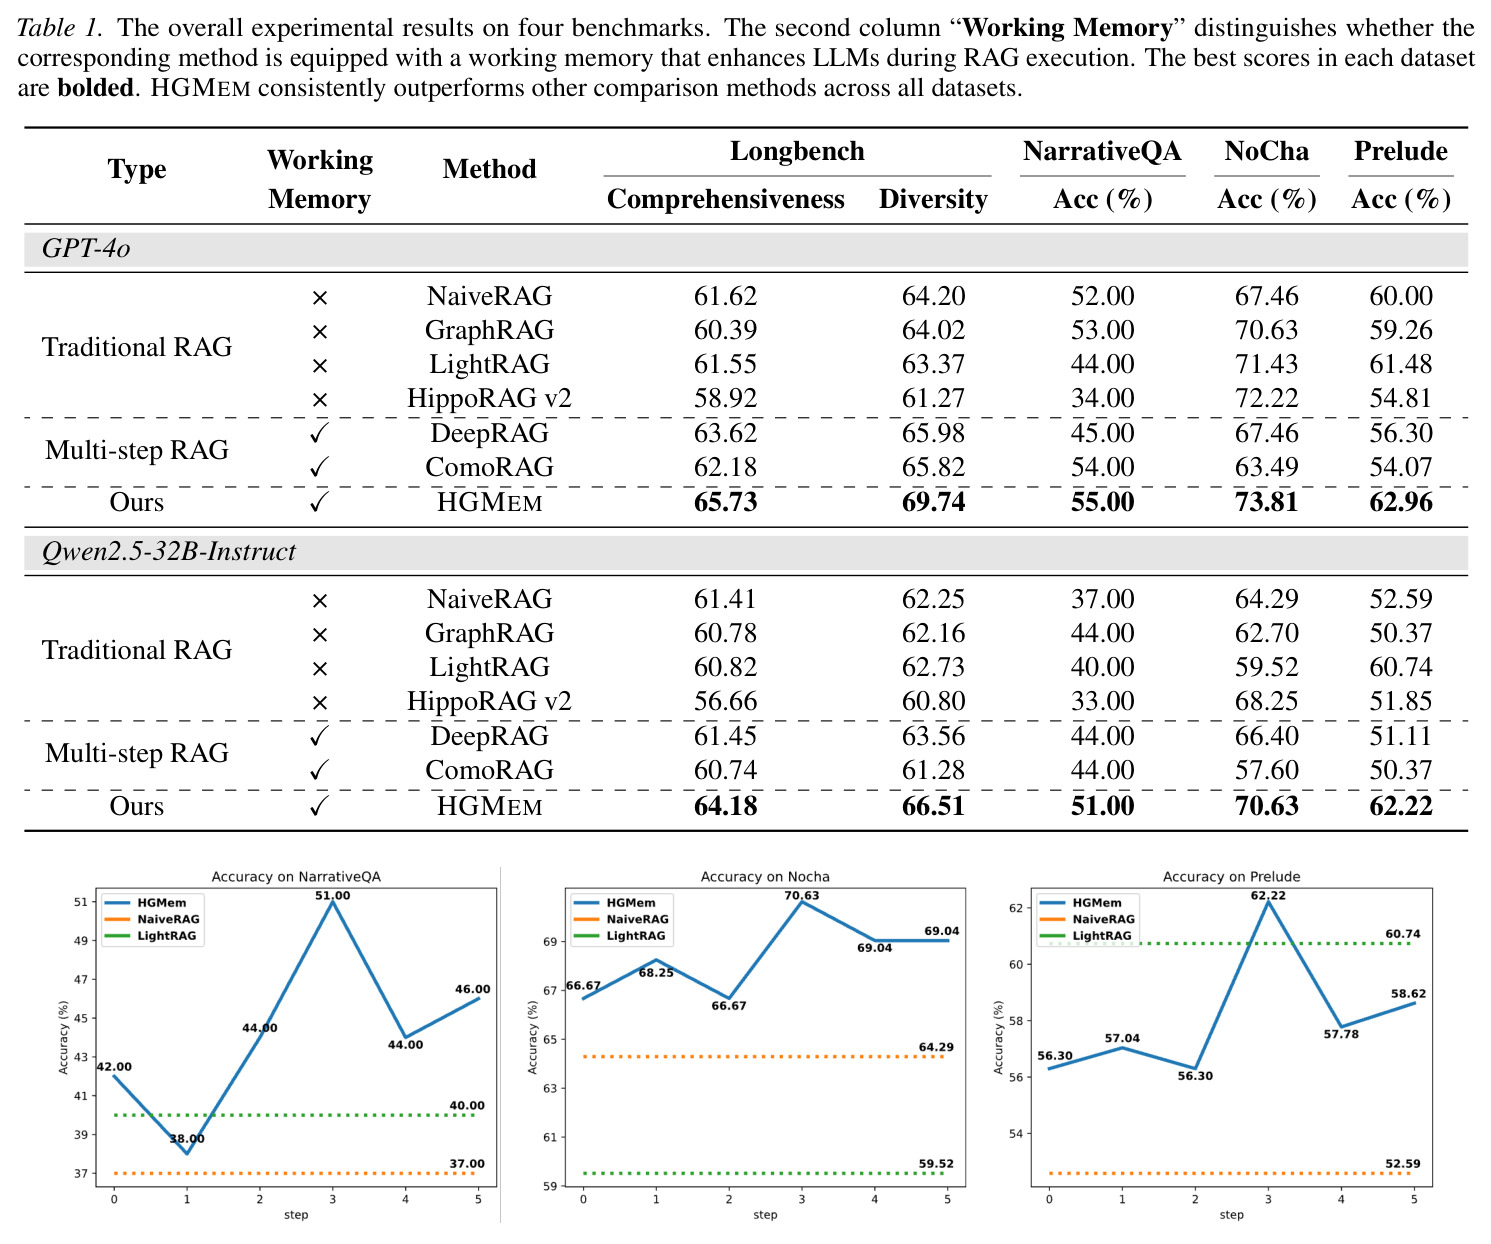Screen dimensions: 1491x1244
Task: Select the bold GPT-4o HGMem diversity value 69.74
Action: point(933,502)
